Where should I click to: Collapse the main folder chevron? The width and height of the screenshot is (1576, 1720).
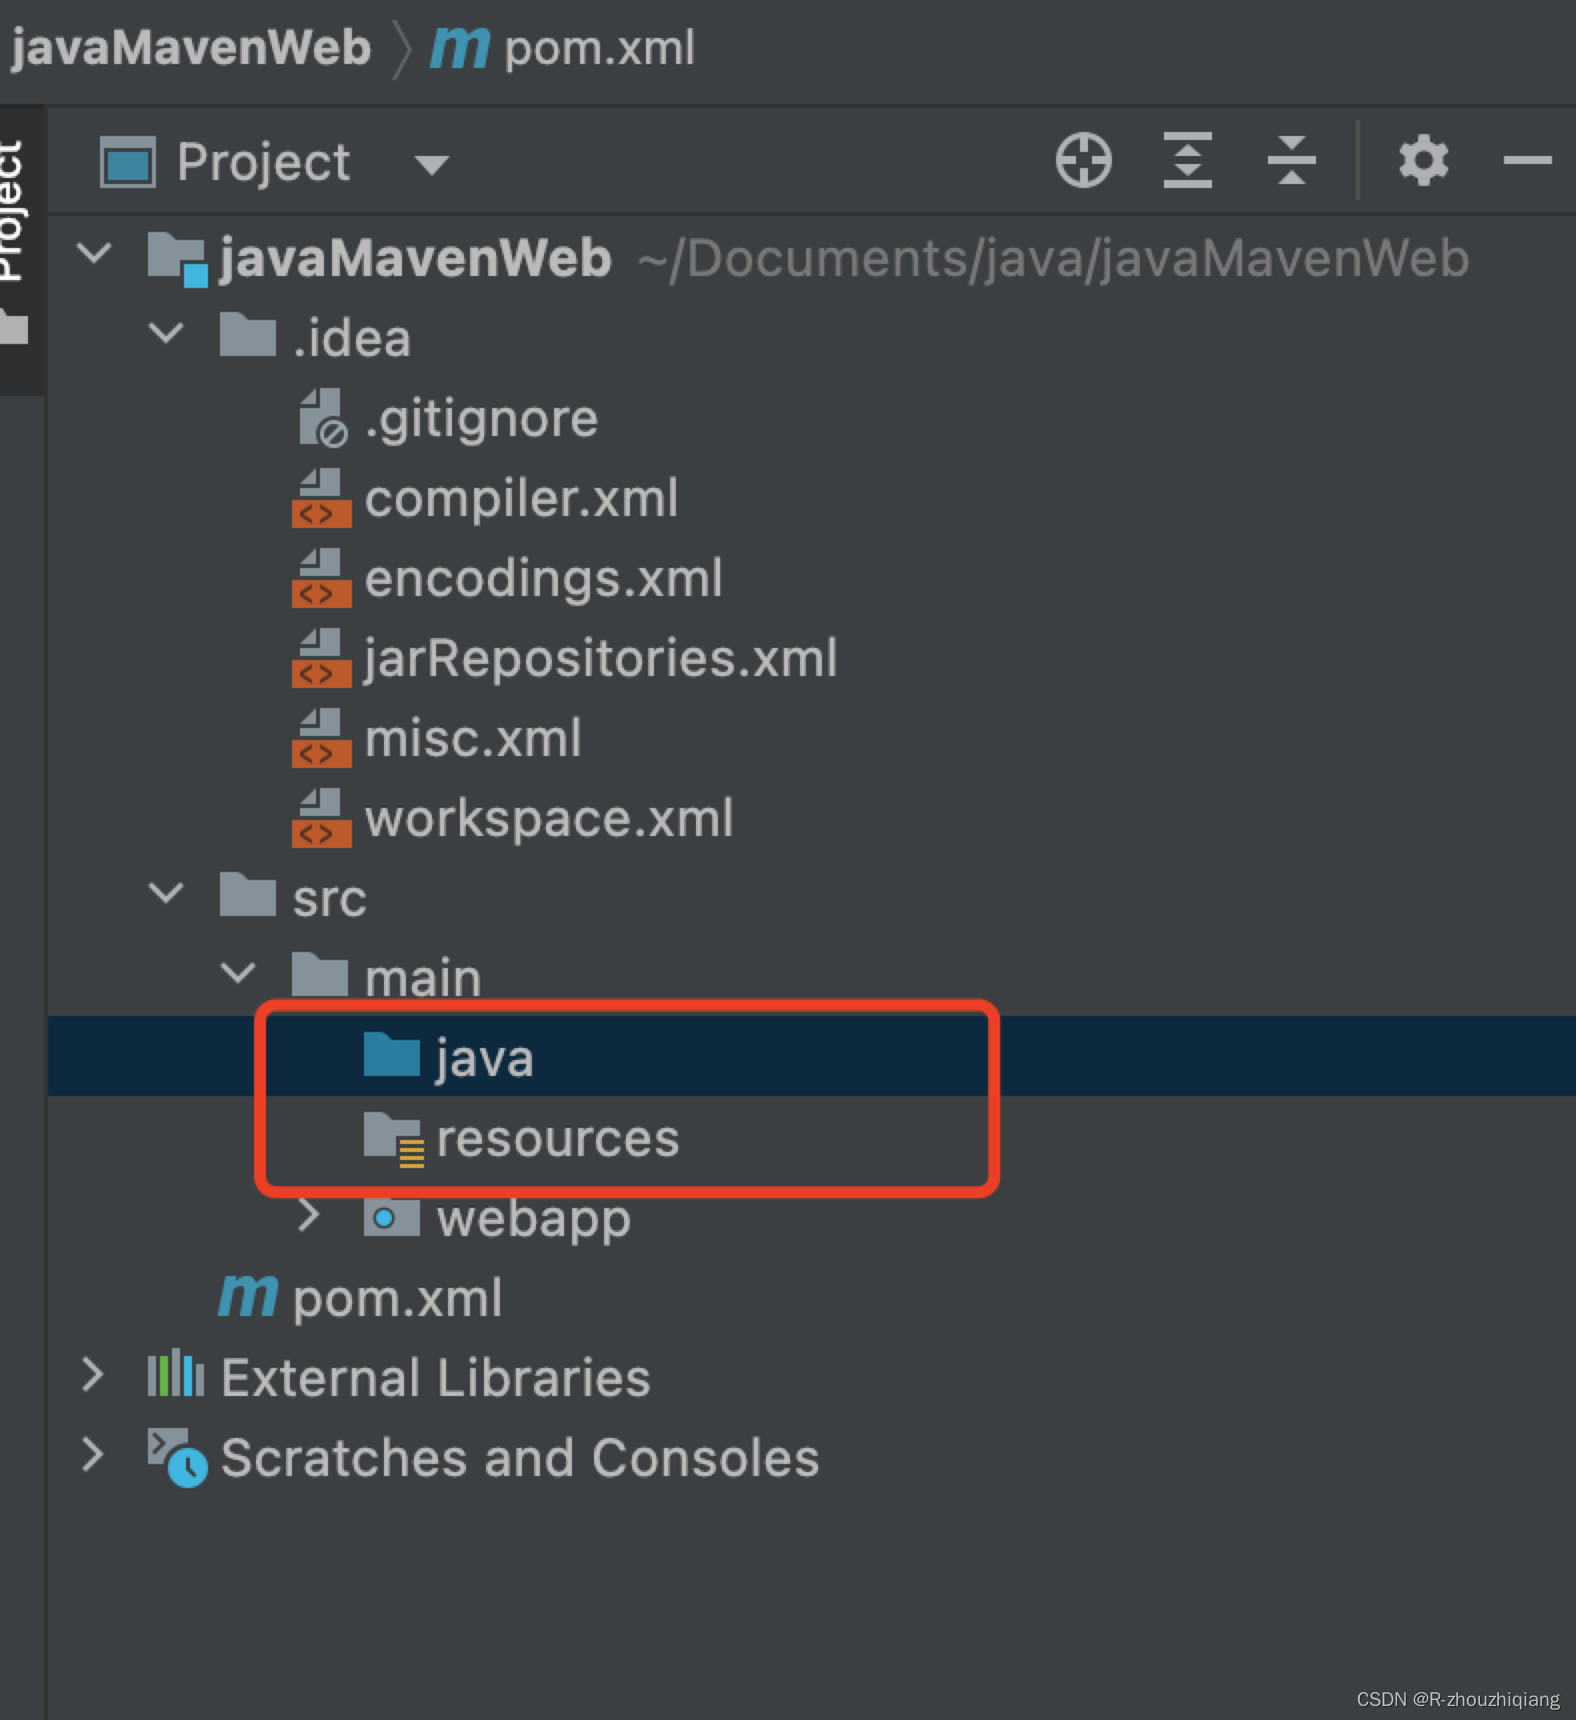click(x=238, y=973)
